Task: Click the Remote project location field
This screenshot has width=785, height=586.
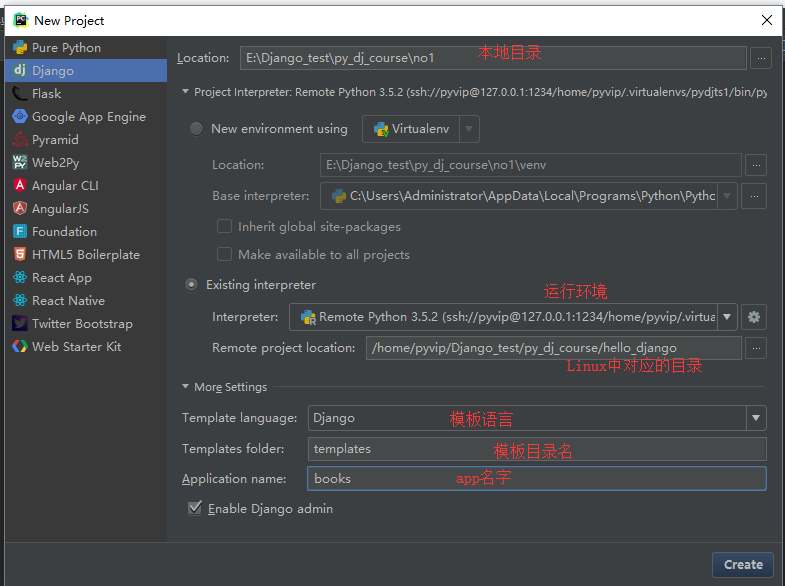Action: point(554,348)
